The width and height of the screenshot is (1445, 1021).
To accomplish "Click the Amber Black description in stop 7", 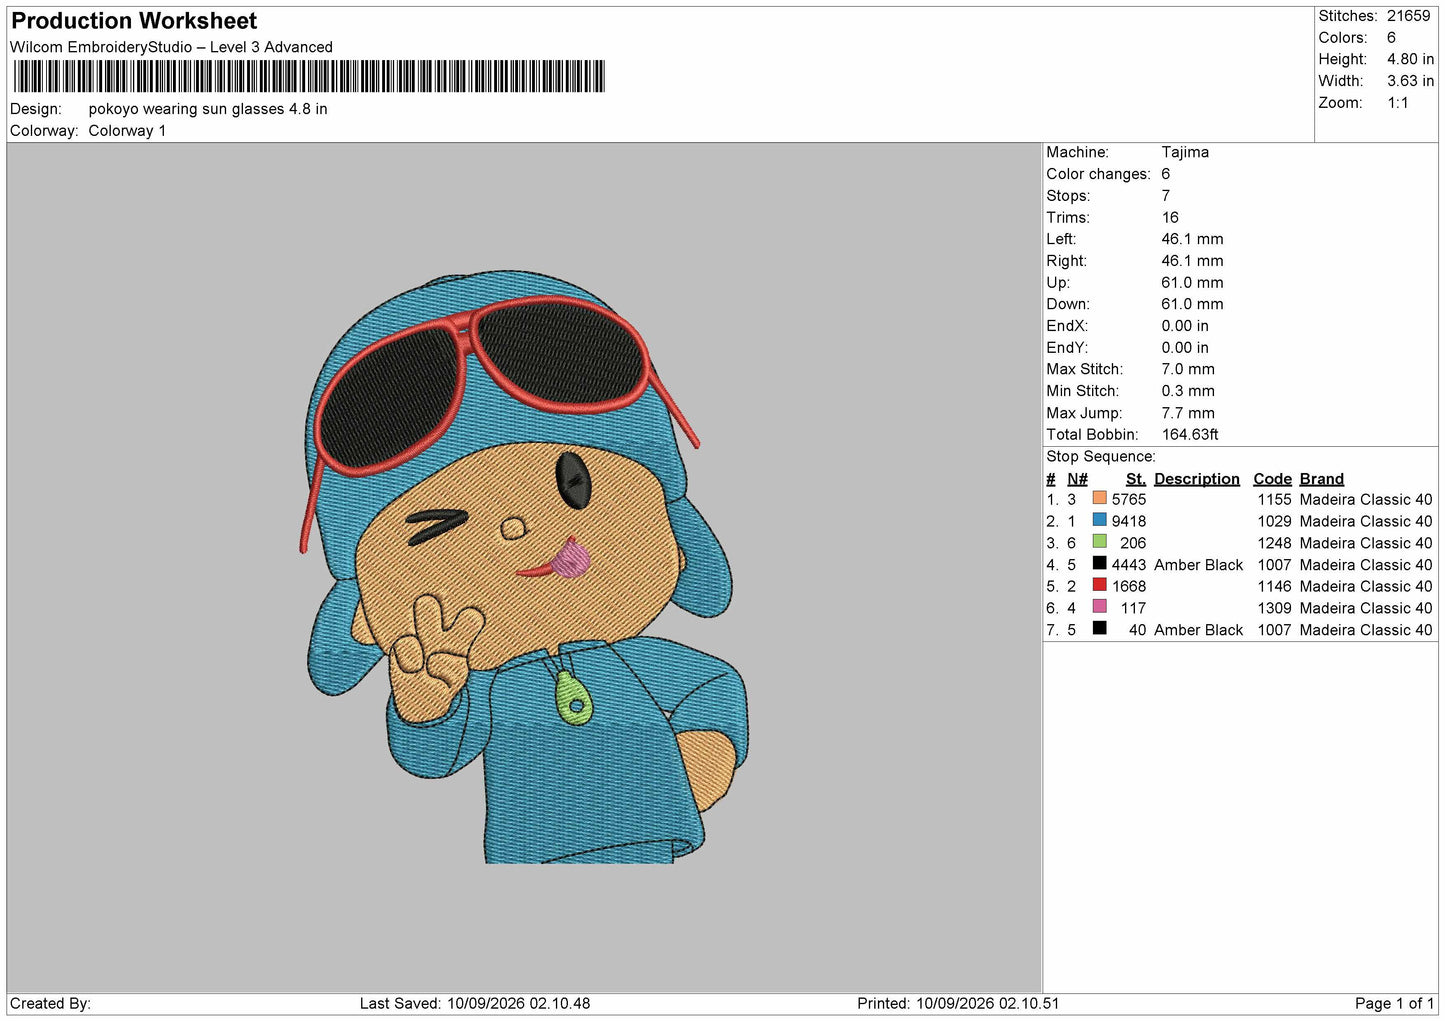I will (x=1198, y=631).
